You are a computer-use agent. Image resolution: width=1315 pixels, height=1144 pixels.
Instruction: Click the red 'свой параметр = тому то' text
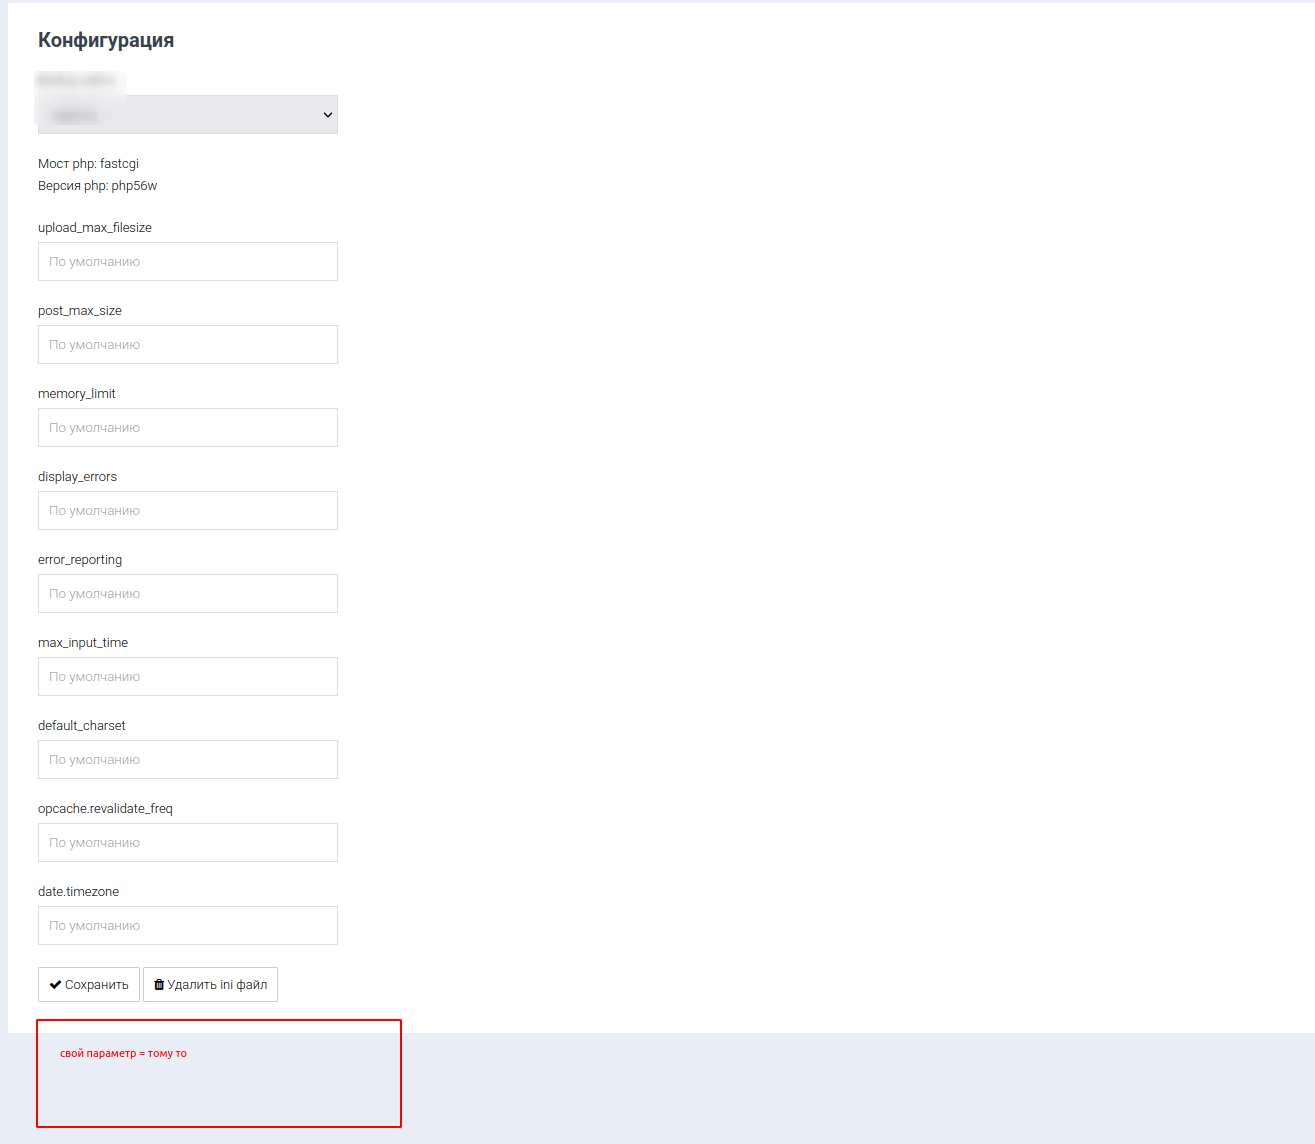tap(123, 1054)
